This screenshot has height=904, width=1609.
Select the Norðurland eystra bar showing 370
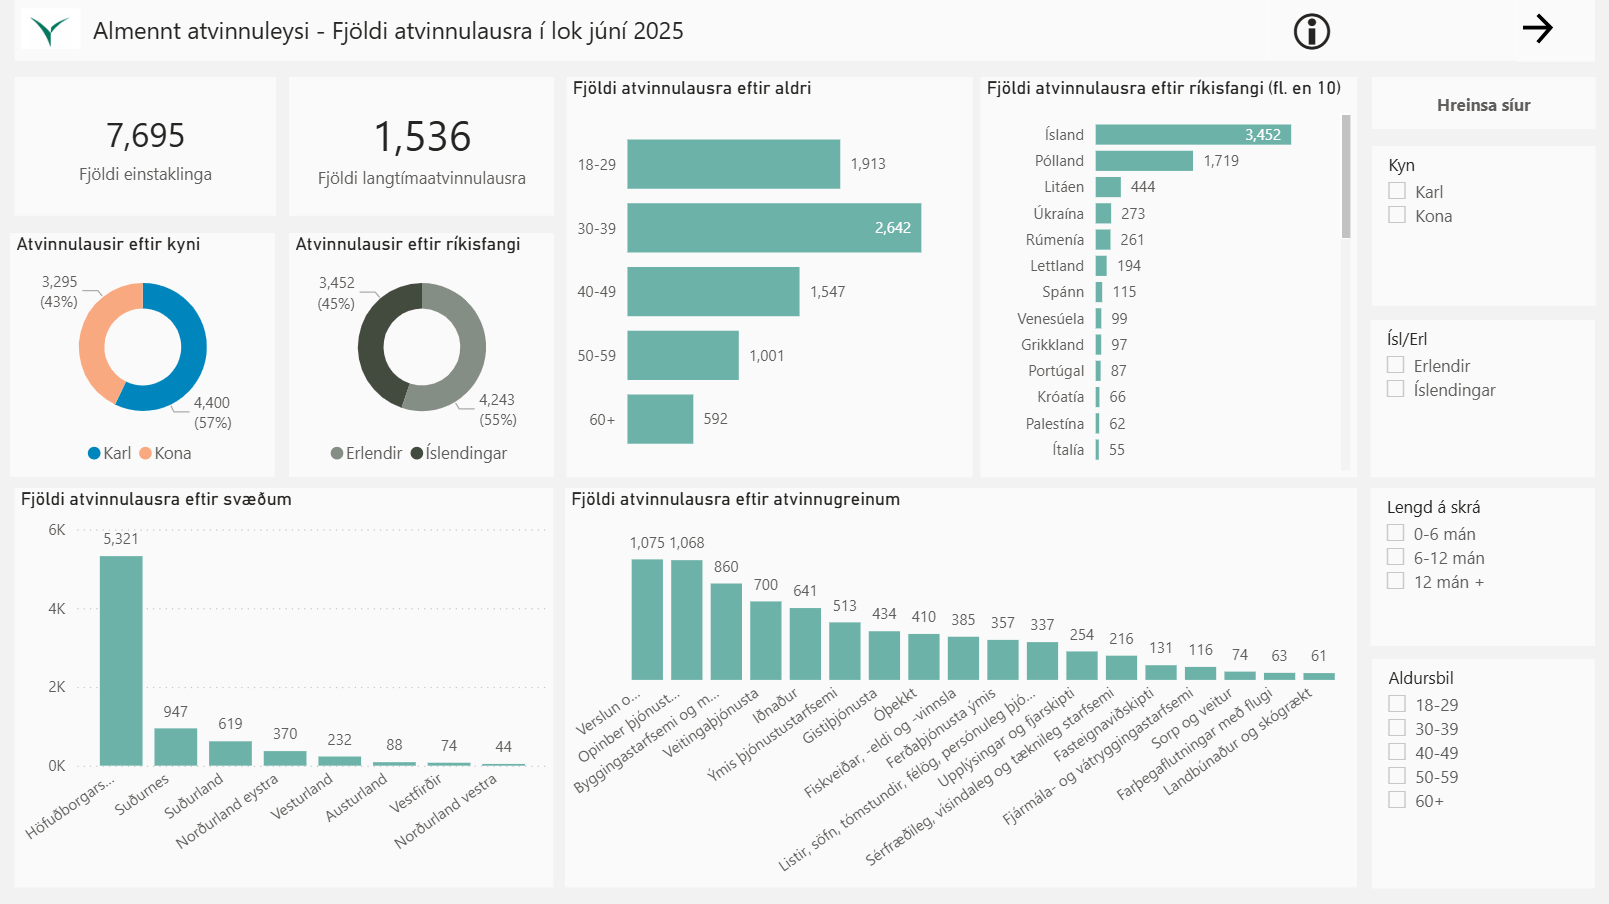click(285, 759)
